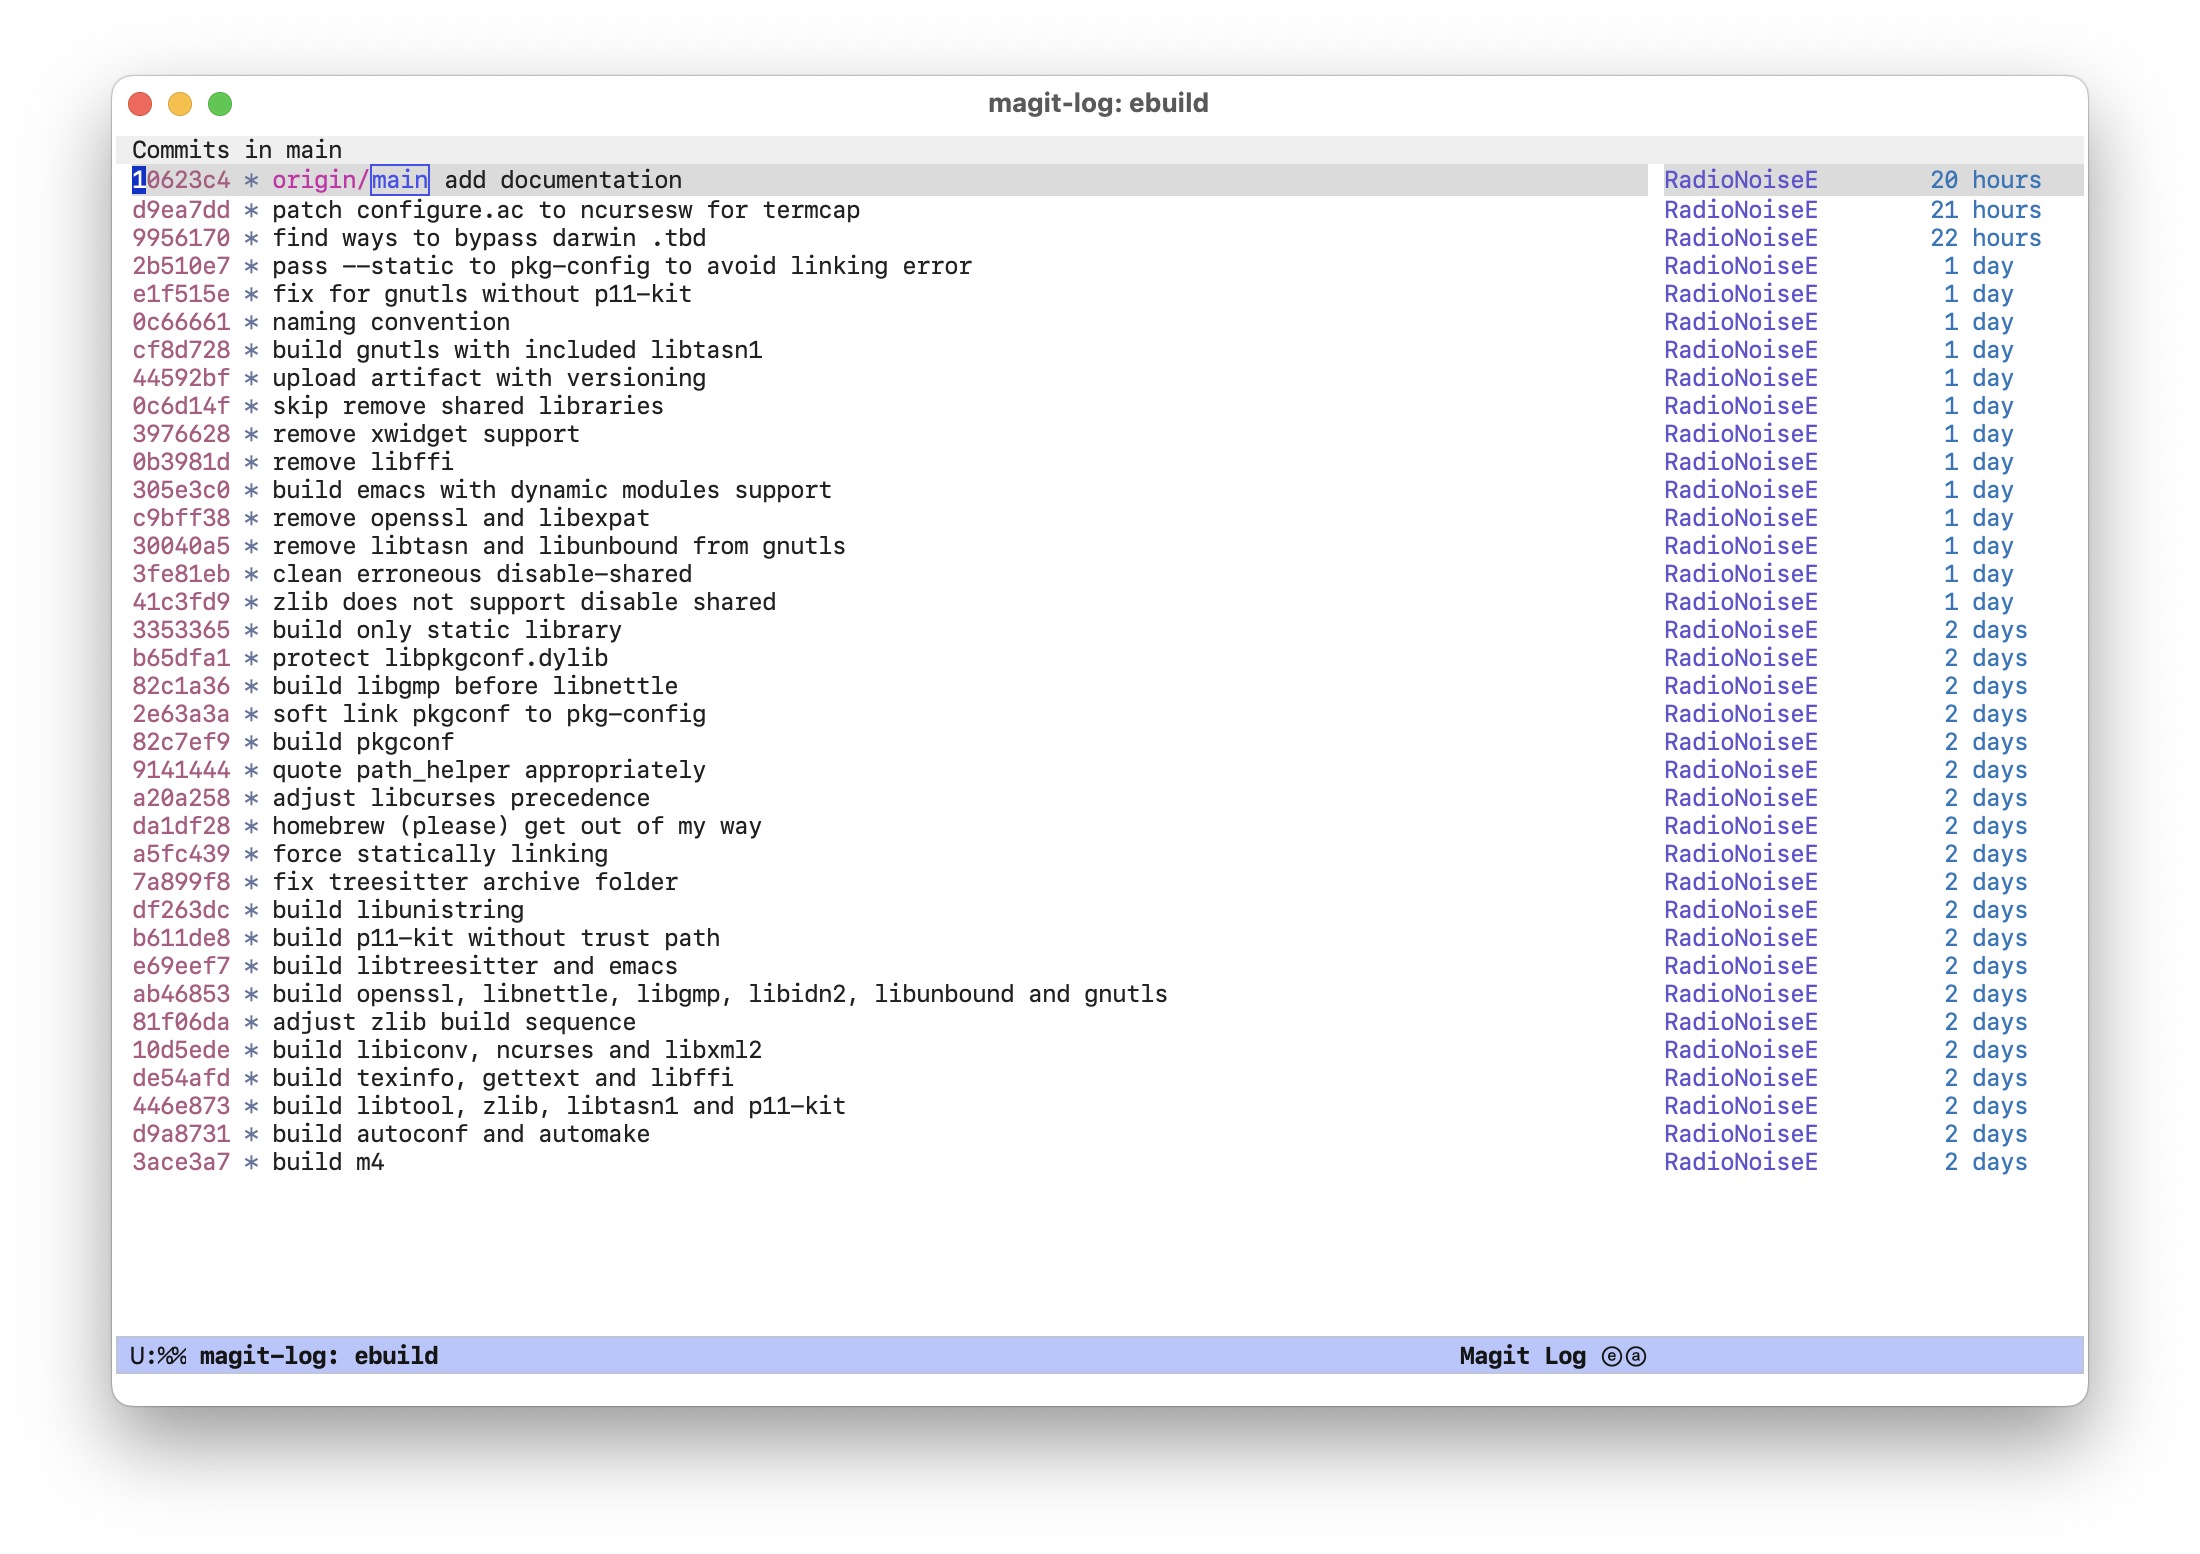Viewport: 2200px width, 1554px height.
Task: Select the commit message force statically linking
Action: click(x=438, y=853)
